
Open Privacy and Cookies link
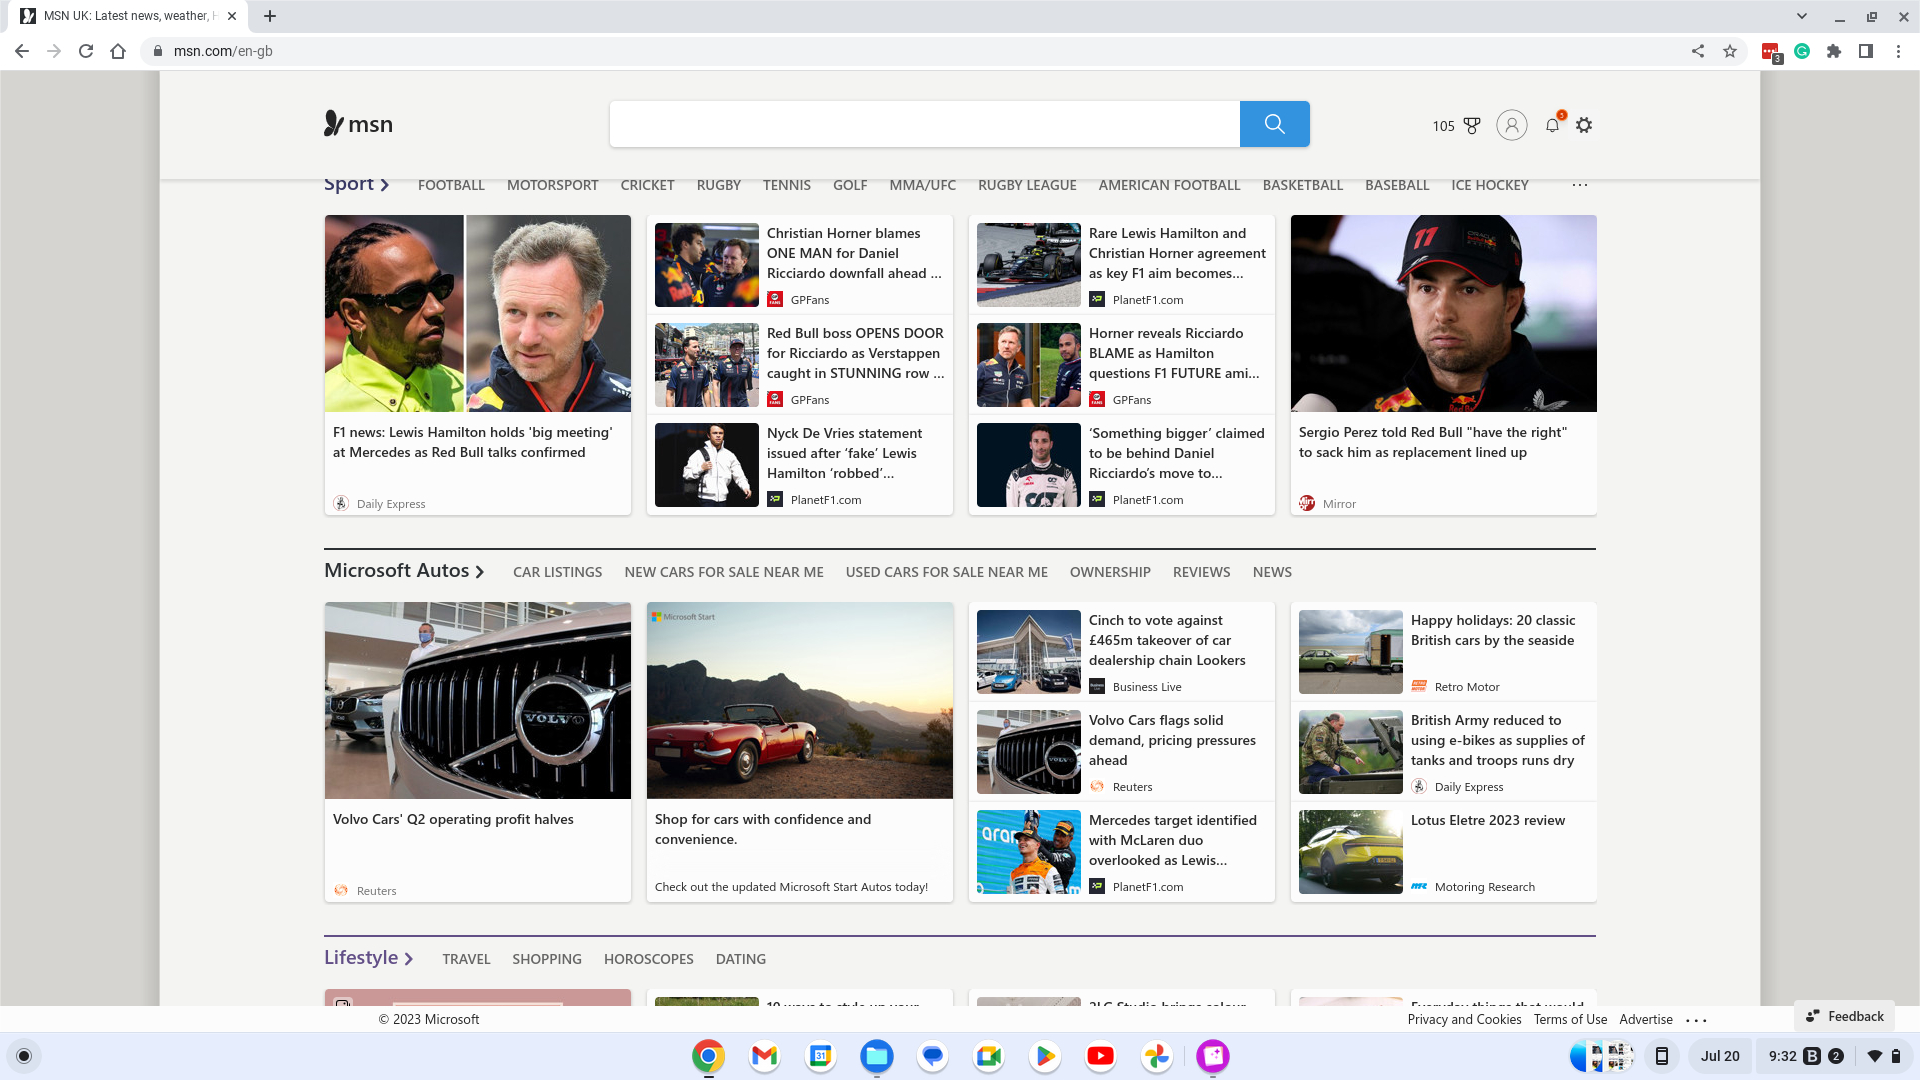1464,1019
